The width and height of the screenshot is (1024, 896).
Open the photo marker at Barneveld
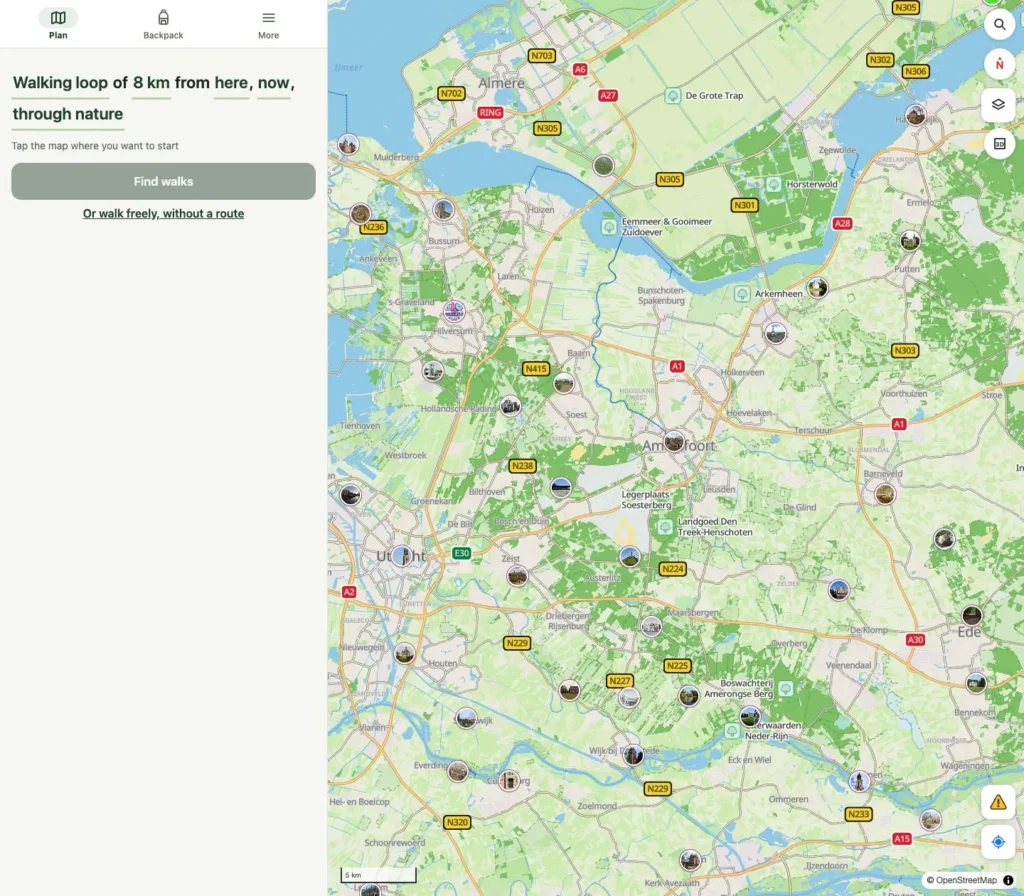[x=885, y=494]
